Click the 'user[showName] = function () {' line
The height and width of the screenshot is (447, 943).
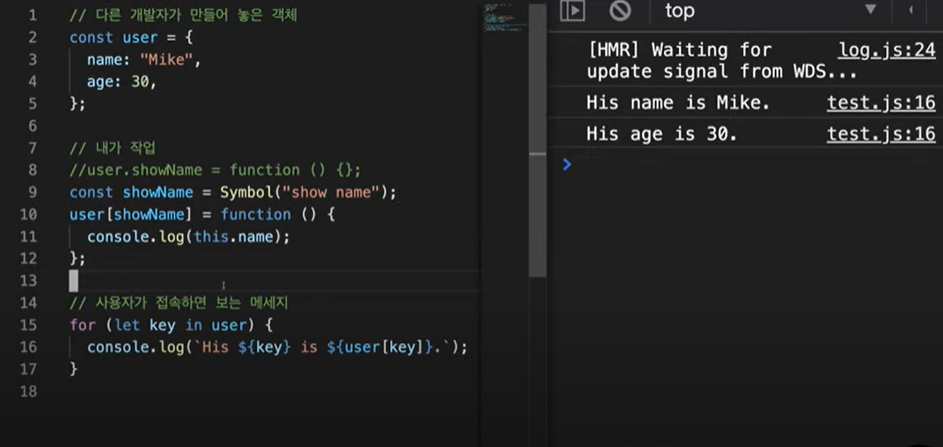coord(202,215)
